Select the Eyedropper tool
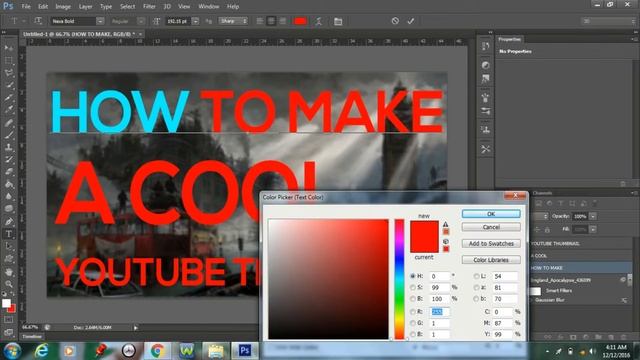The height and width of the screenshot is (360, 640). (9, 109)
